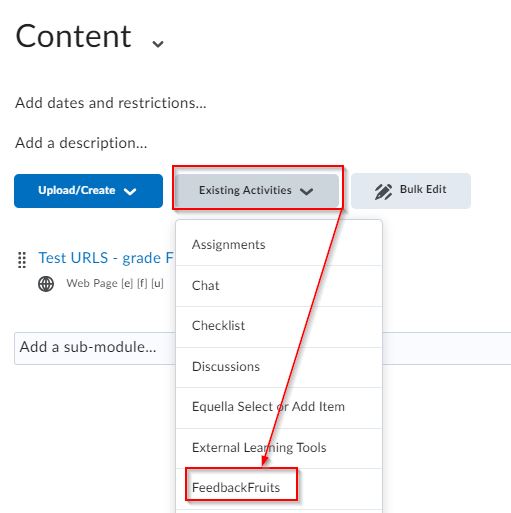Open the Content title dropdown arrow

pos(158,43)
